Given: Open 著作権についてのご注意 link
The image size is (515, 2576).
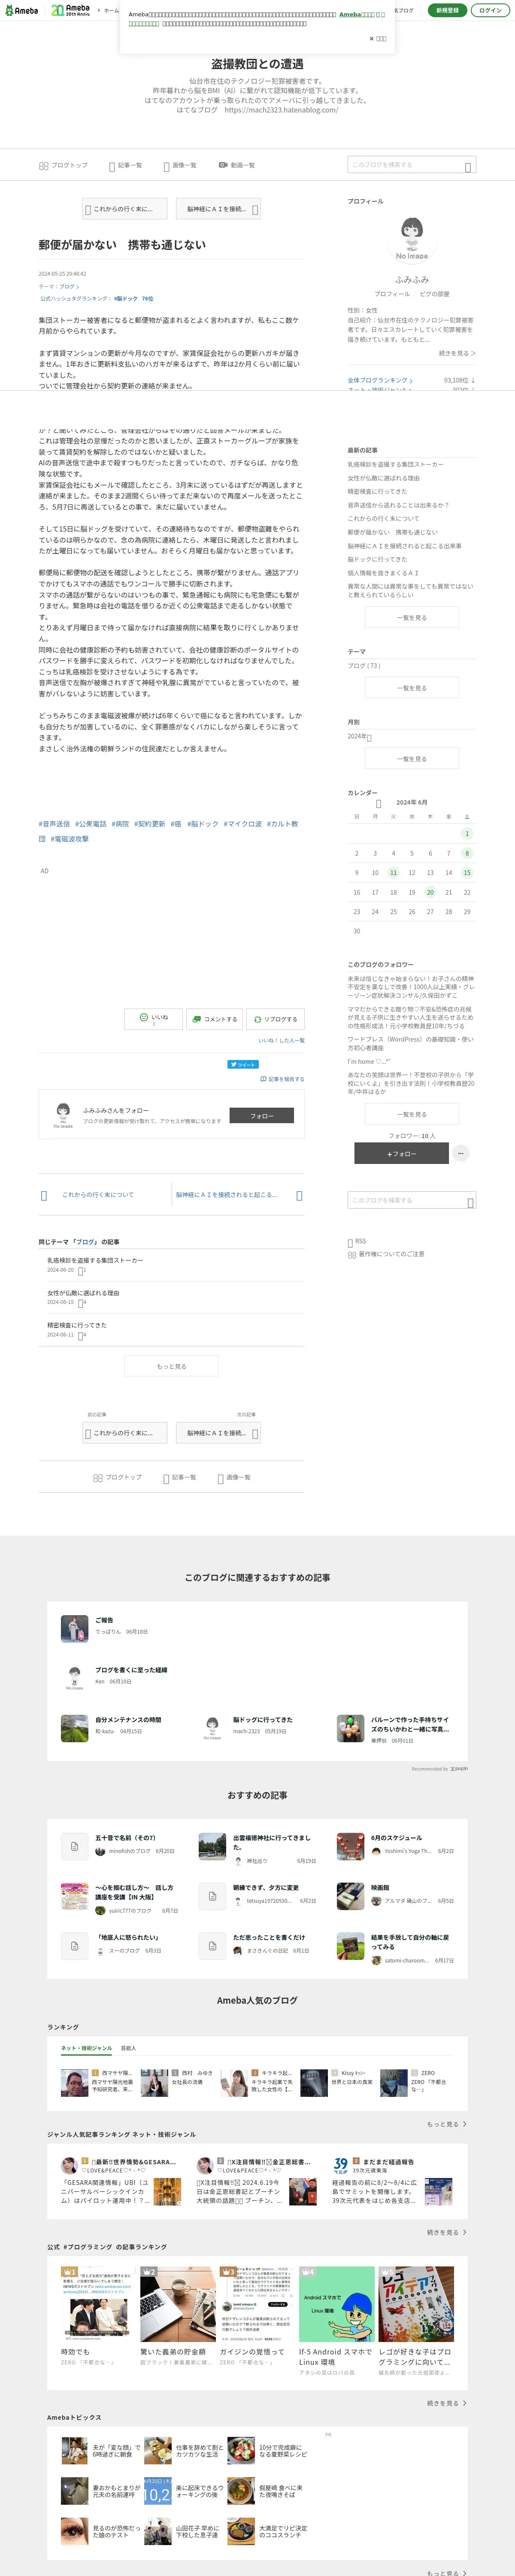Looking at the screenshot, I should pos(386,1254).
